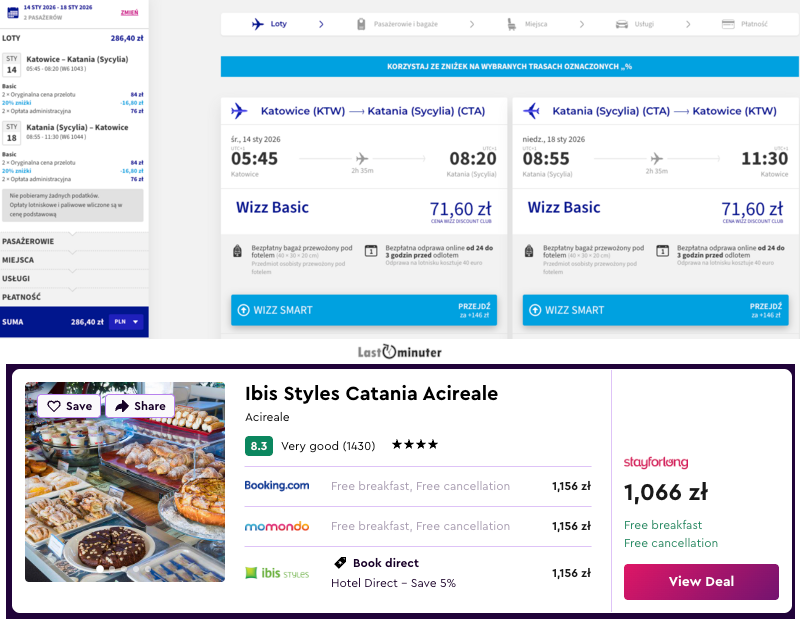Click the Loty airplane step icon
This screenshot has width=800, height=619.
pos(258,24)
